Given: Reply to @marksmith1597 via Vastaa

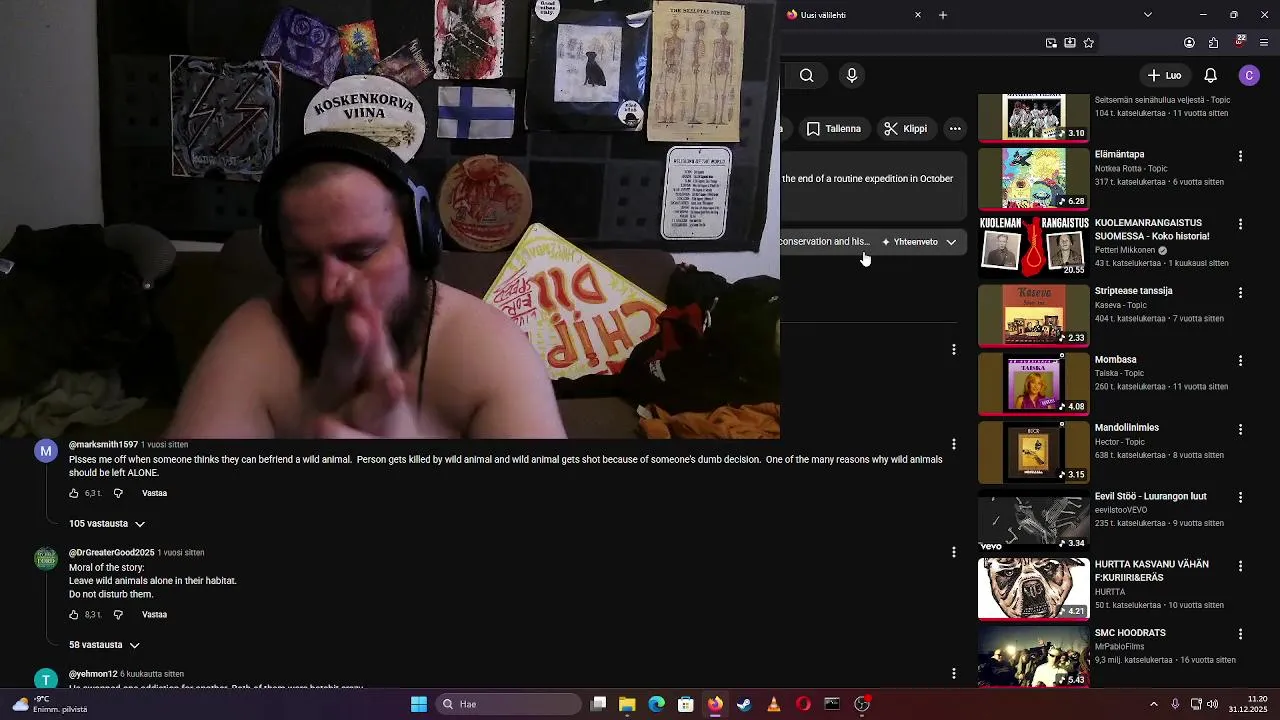Looking at the screenshot, I should pyautogui.click(x=154, y=493).
